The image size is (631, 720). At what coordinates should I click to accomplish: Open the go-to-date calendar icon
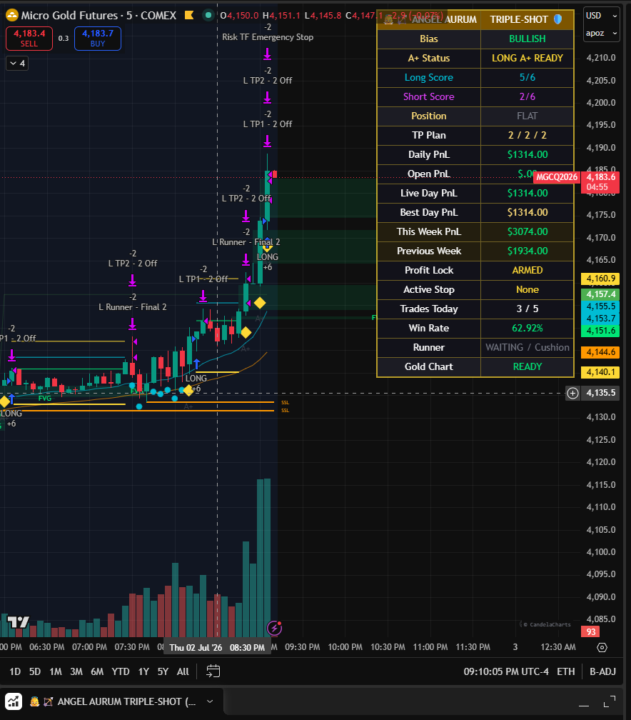tap(213, 671)
